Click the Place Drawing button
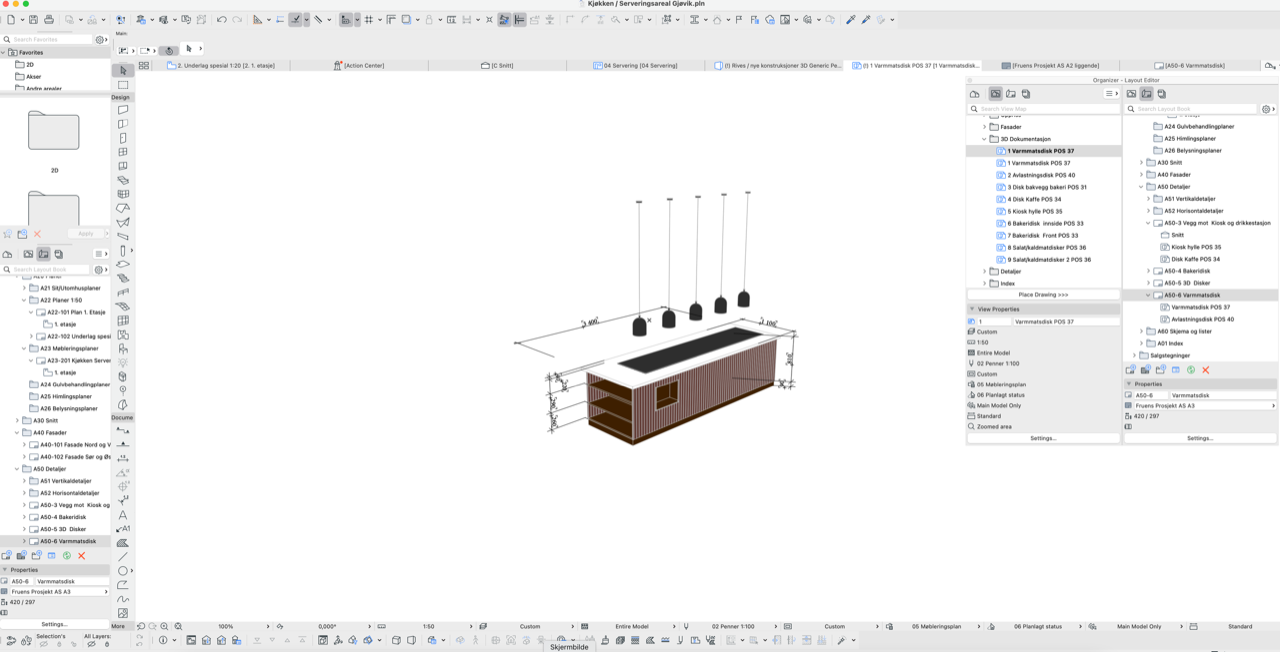This screenshot has width=1280, height=652. pyautogui.click(x=1043, y=295)
